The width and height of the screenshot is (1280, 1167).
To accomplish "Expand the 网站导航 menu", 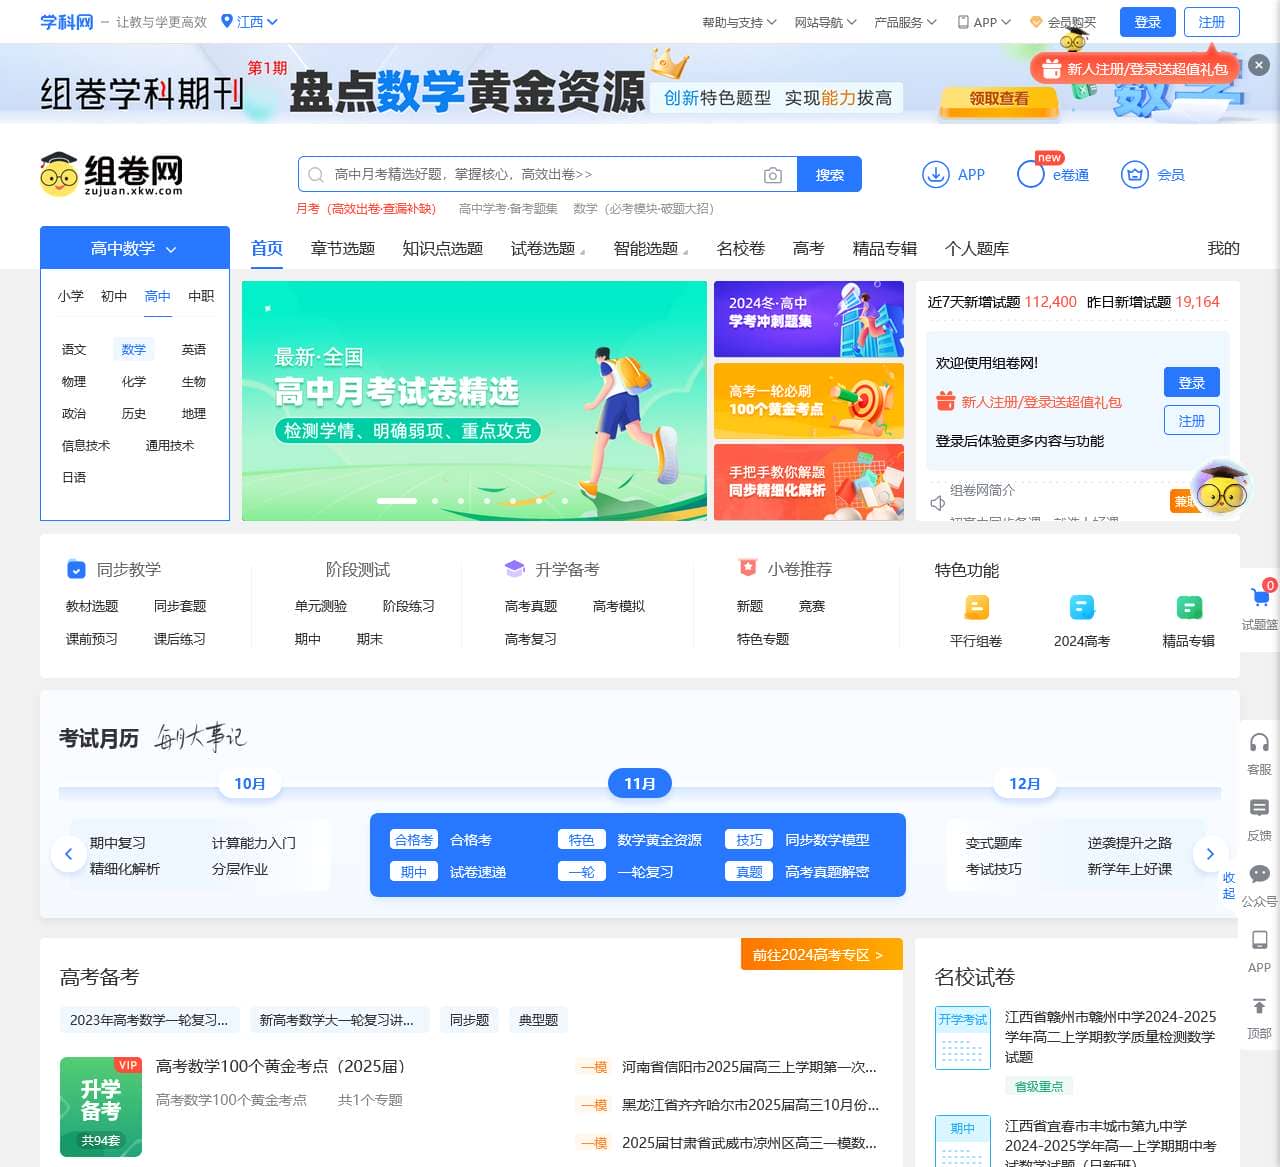I will click(825, 22).
